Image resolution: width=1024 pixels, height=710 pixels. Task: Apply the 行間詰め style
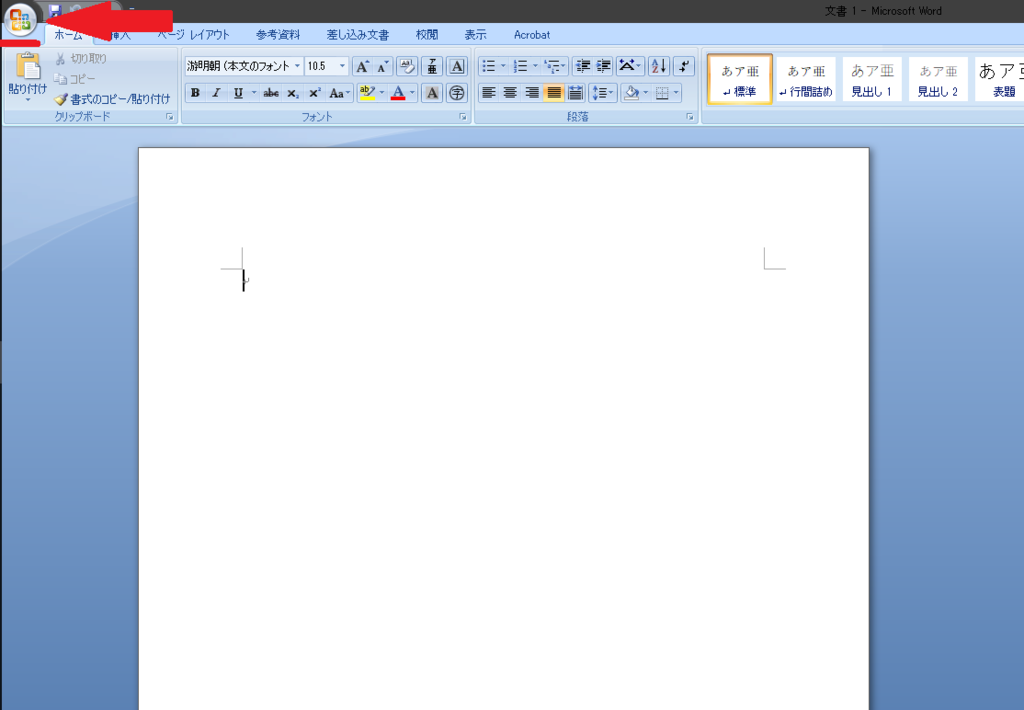coord(806,80)
